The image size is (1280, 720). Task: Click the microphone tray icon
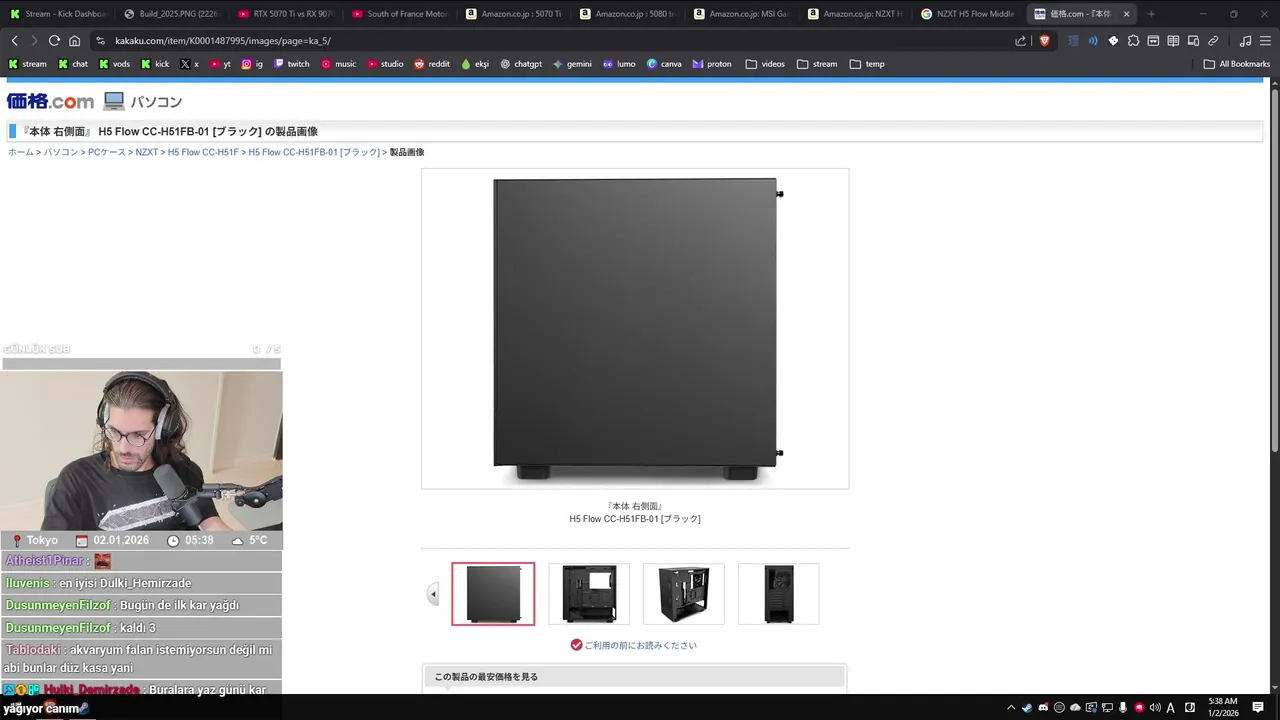coord(1123,707)
